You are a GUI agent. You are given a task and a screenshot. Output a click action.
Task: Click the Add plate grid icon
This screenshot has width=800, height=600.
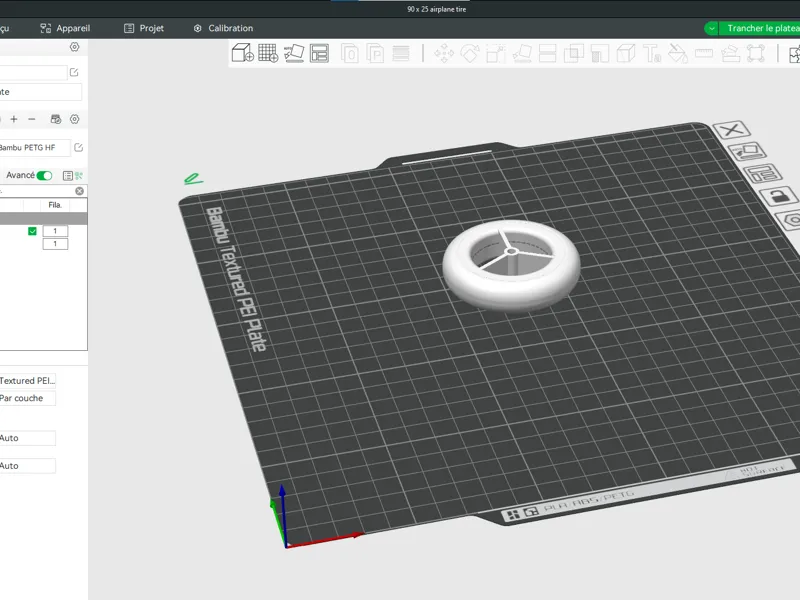tap(268, 53)
